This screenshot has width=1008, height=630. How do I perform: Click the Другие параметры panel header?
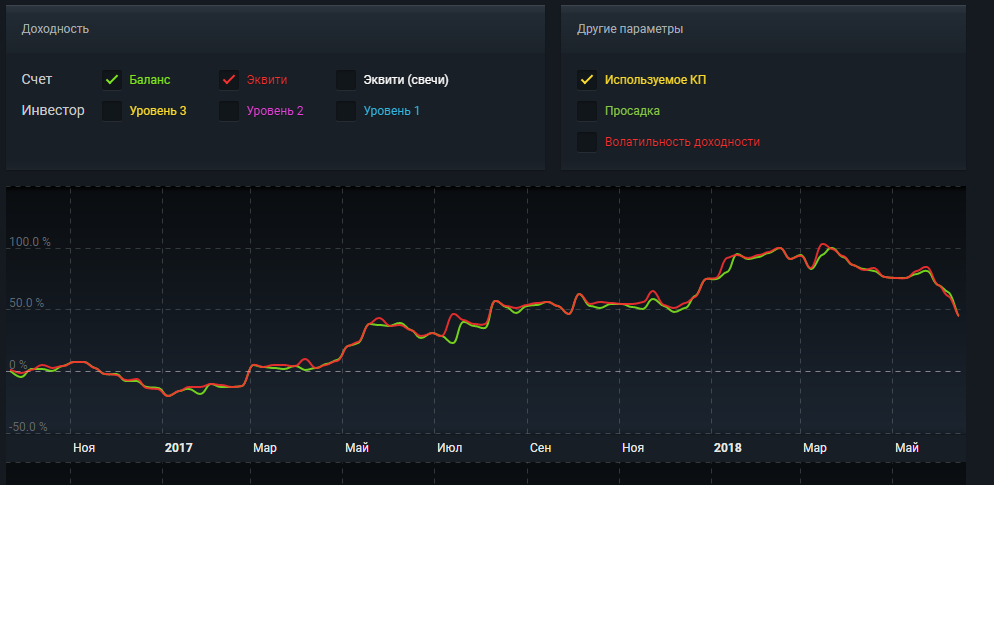click(630, 29)
